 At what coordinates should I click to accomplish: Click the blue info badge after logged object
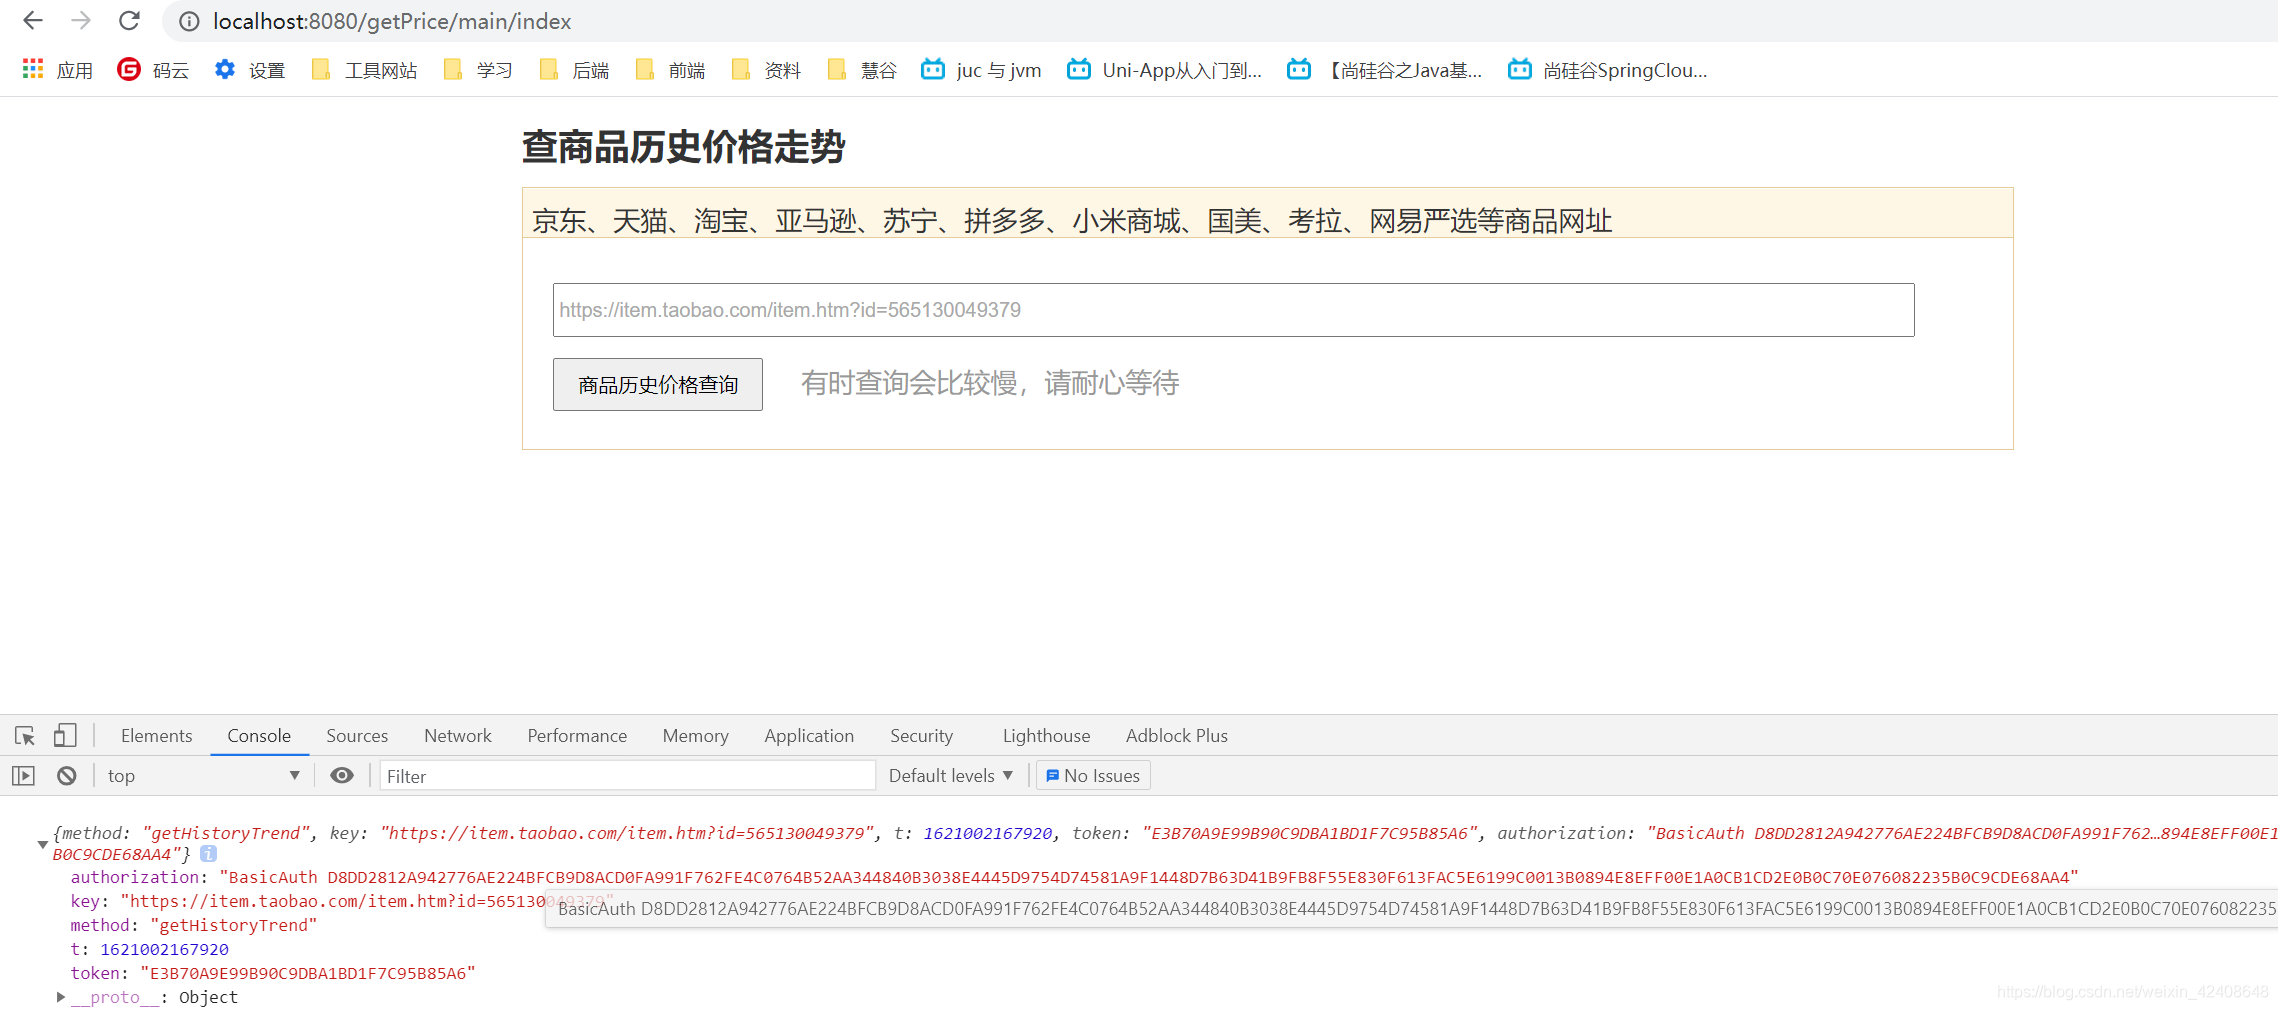pos(208,854)
